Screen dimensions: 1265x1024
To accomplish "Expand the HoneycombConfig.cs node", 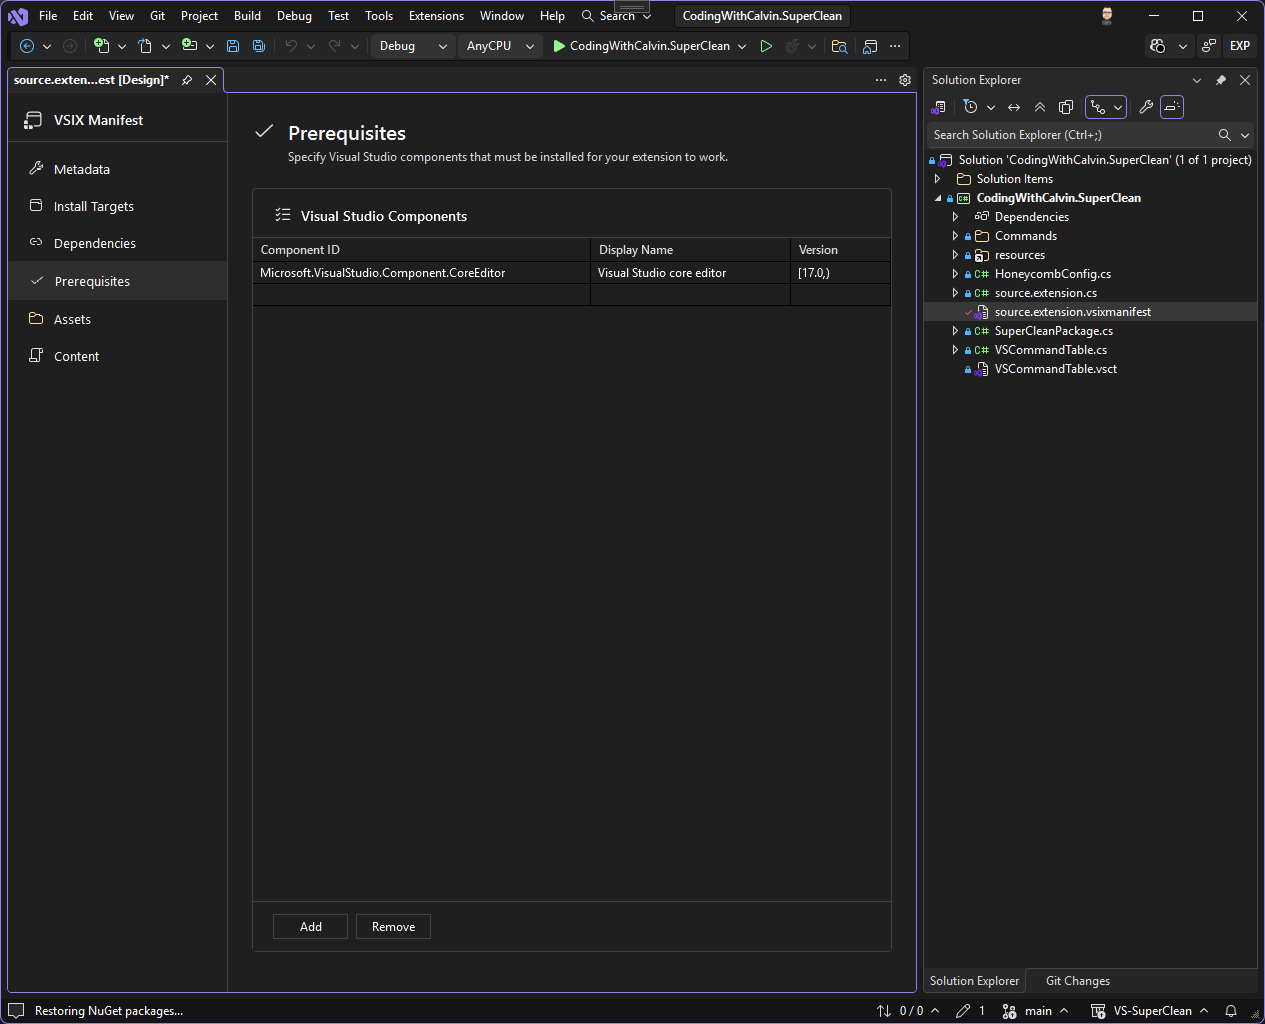I will pos(955,274).
